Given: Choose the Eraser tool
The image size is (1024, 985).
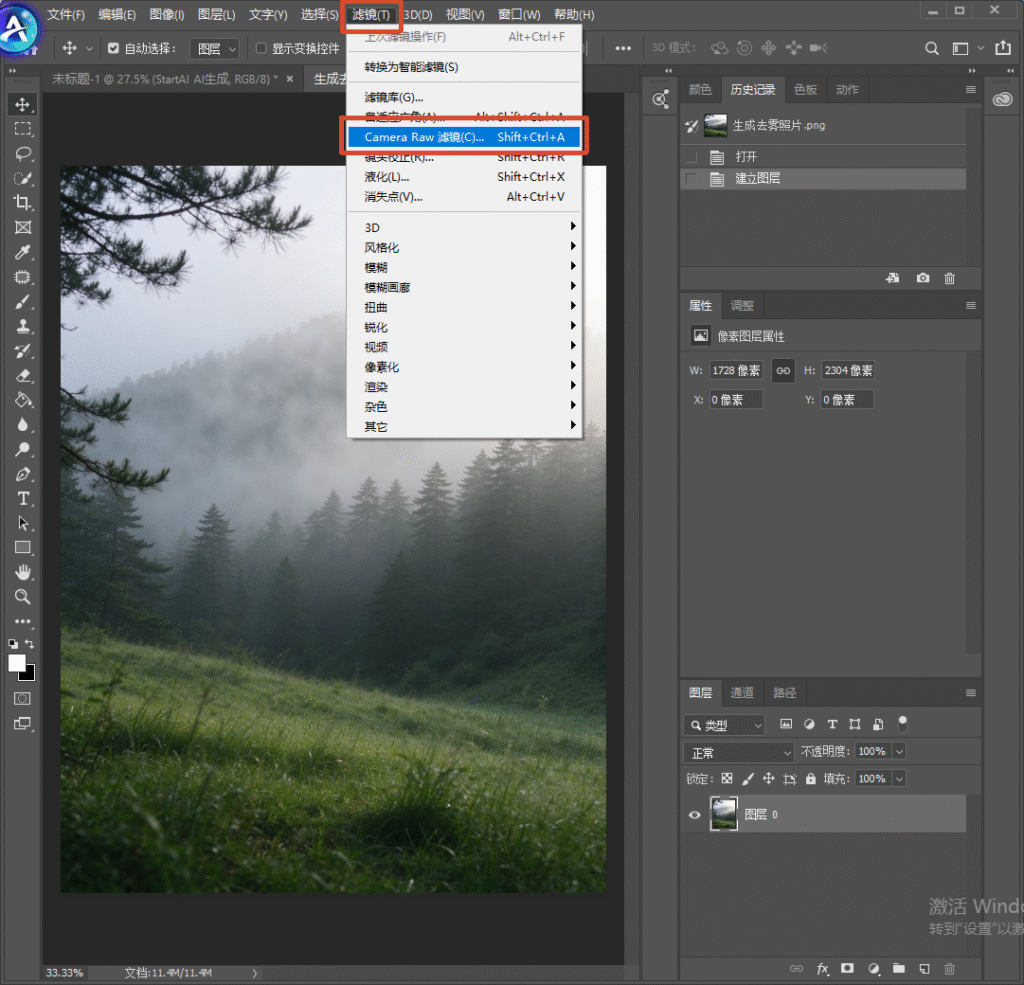Looking at the screenshot, I should point(23,376).
